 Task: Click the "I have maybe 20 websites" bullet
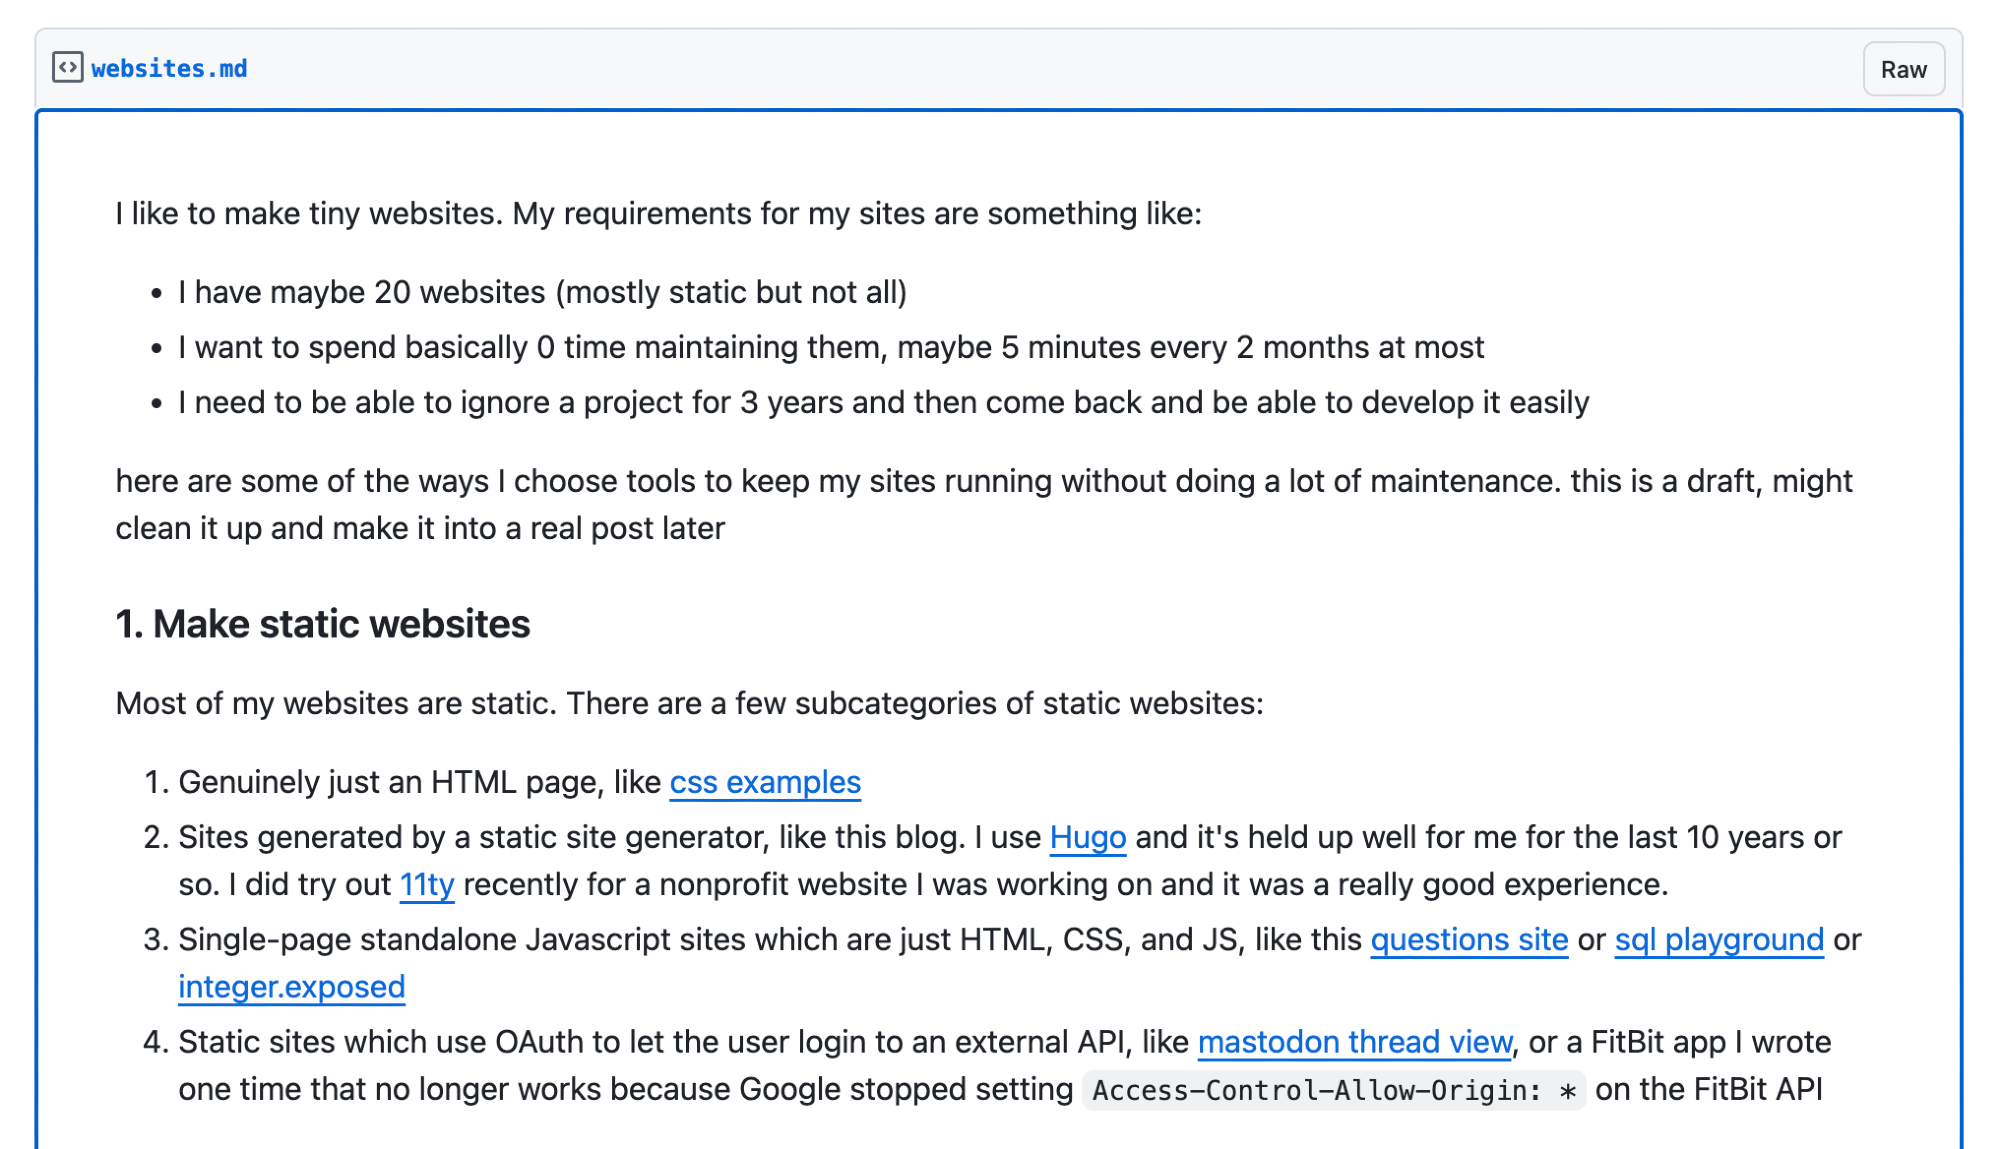click(x=542, y=292)
